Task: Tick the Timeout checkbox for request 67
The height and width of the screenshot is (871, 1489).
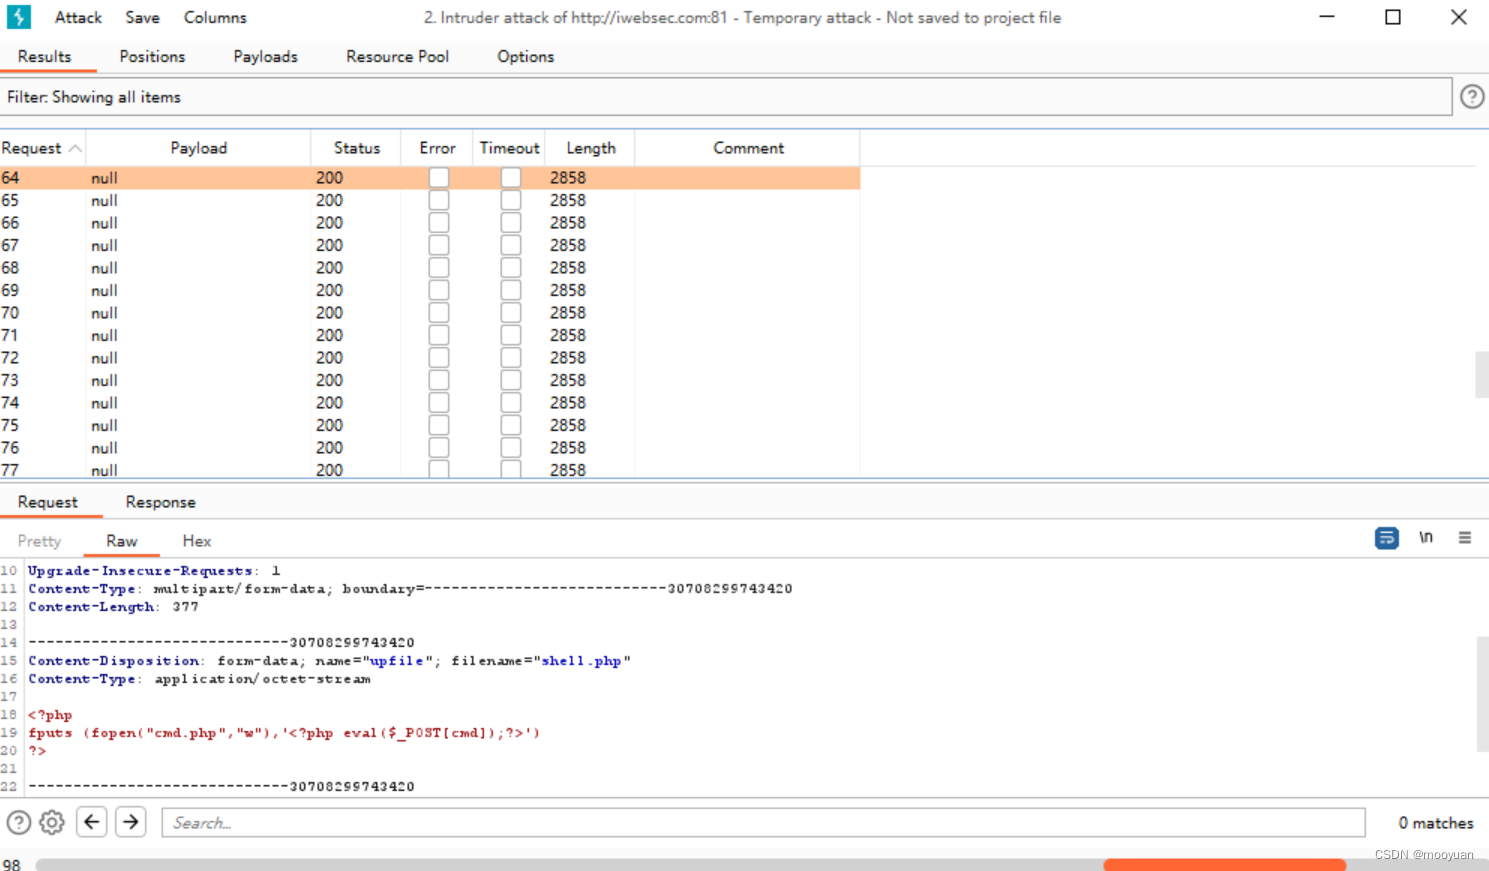Action: point(511,245)
